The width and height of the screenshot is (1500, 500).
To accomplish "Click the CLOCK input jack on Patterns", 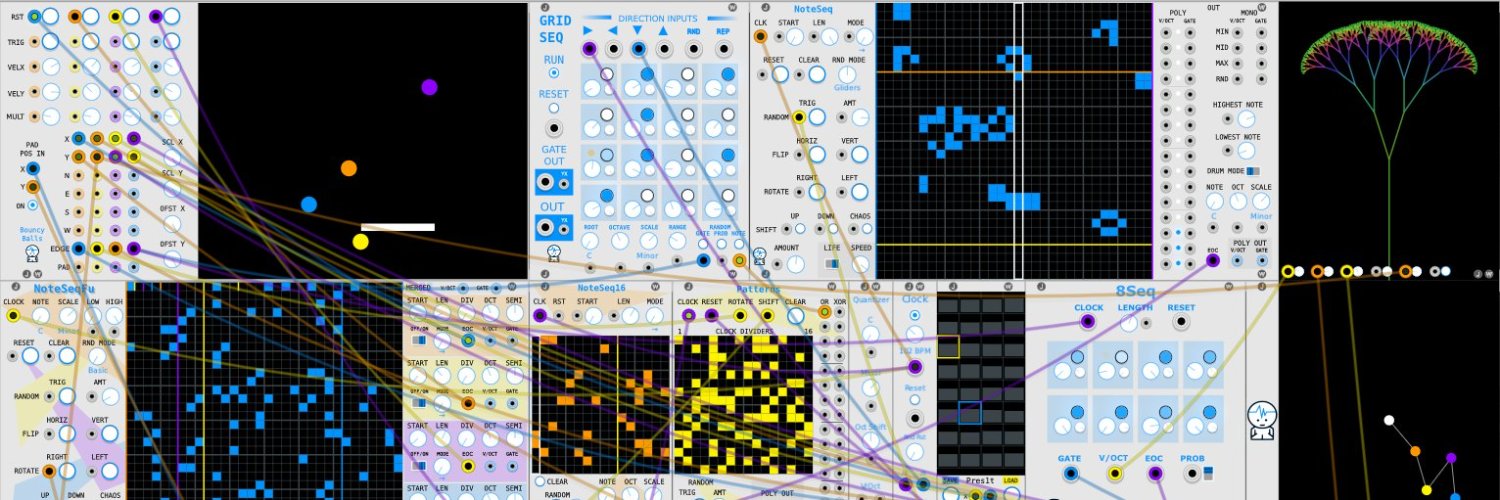I will click(x=688, y=314).
